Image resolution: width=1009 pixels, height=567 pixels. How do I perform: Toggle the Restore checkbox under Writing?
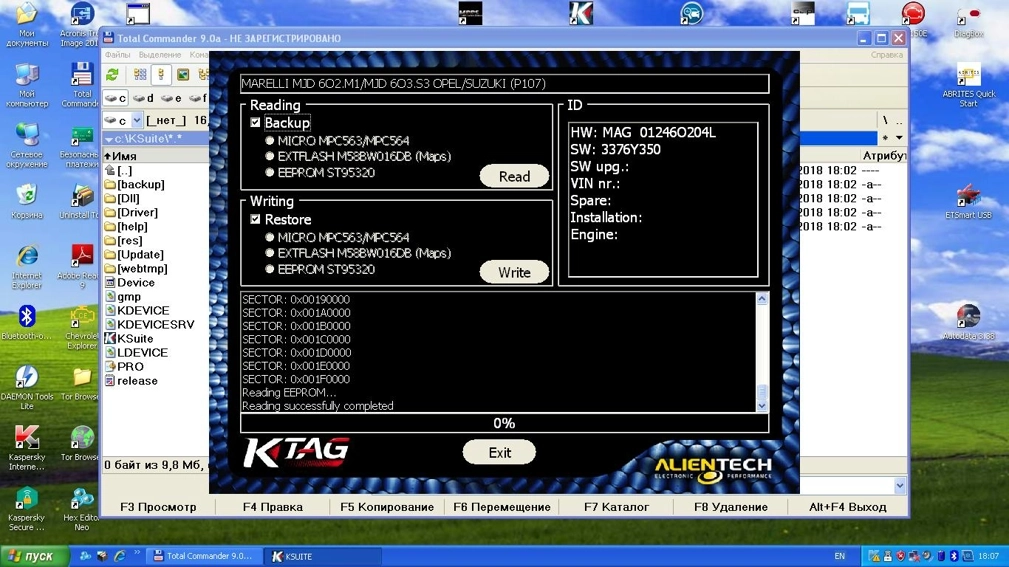point(255,219)
